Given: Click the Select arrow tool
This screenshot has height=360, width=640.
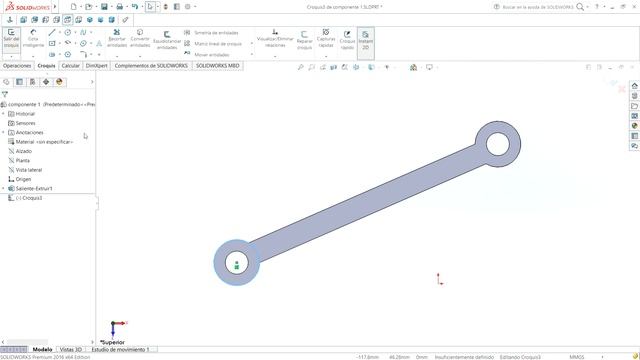Looking at the screenshot, I should [150, 7].
